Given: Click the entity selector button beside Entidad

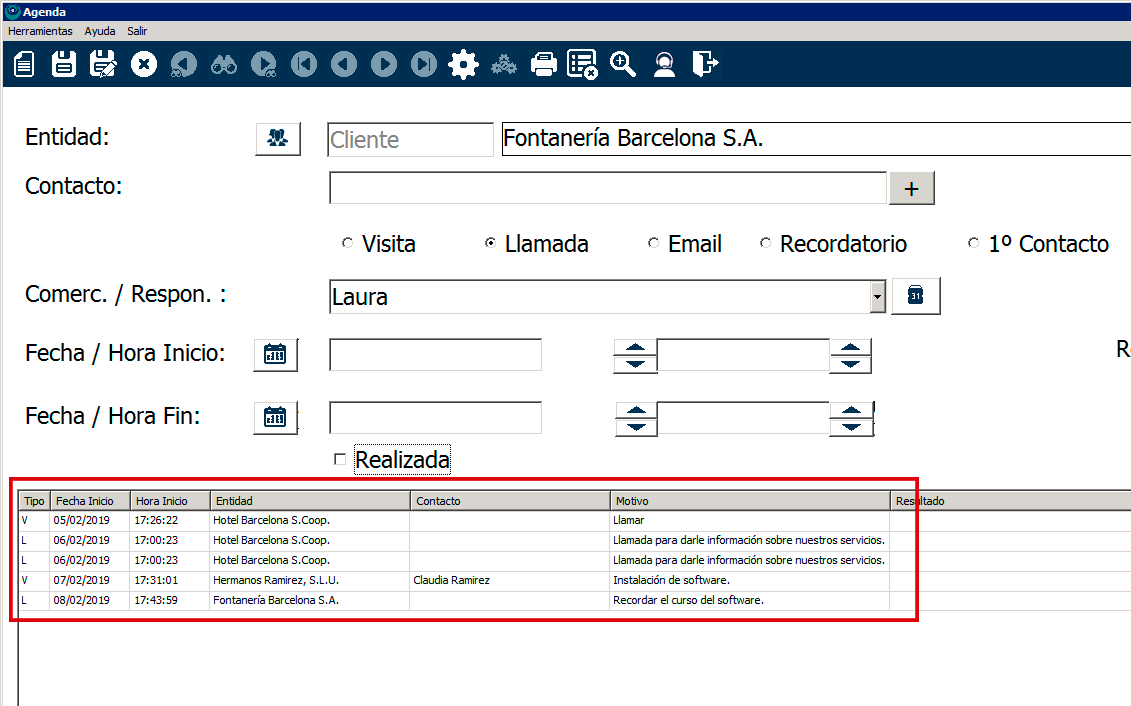Looking at the screenshot, I should [x=278, y=139].
